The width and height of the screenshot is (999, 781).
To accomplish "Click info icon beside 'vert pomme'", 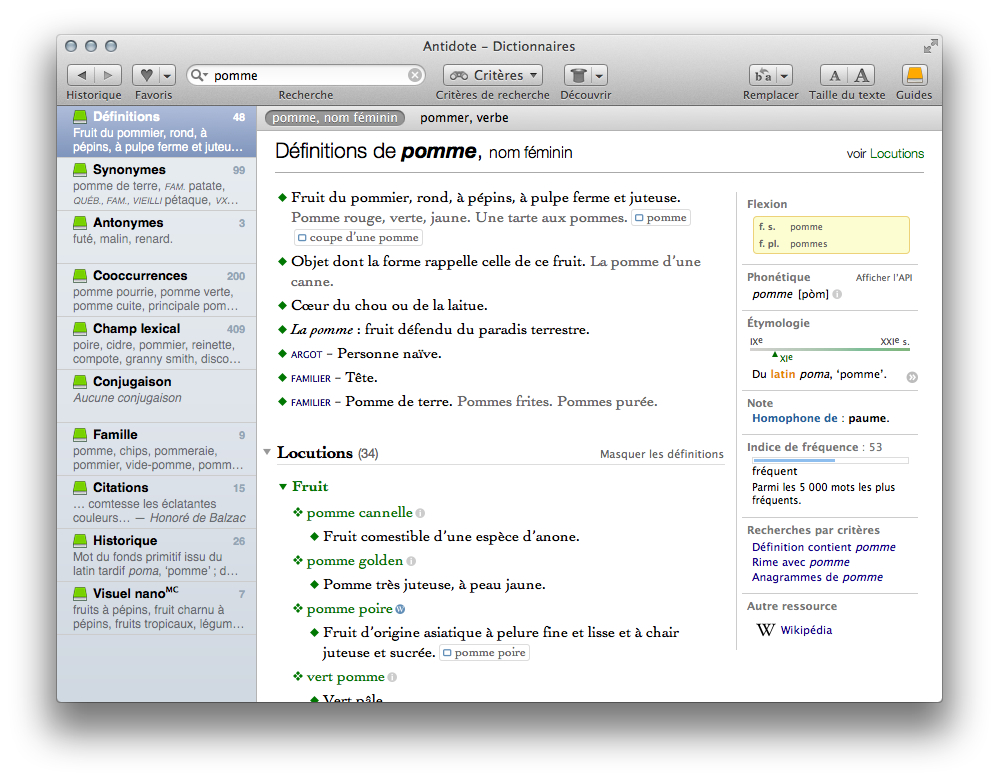I will click(392, 678).
